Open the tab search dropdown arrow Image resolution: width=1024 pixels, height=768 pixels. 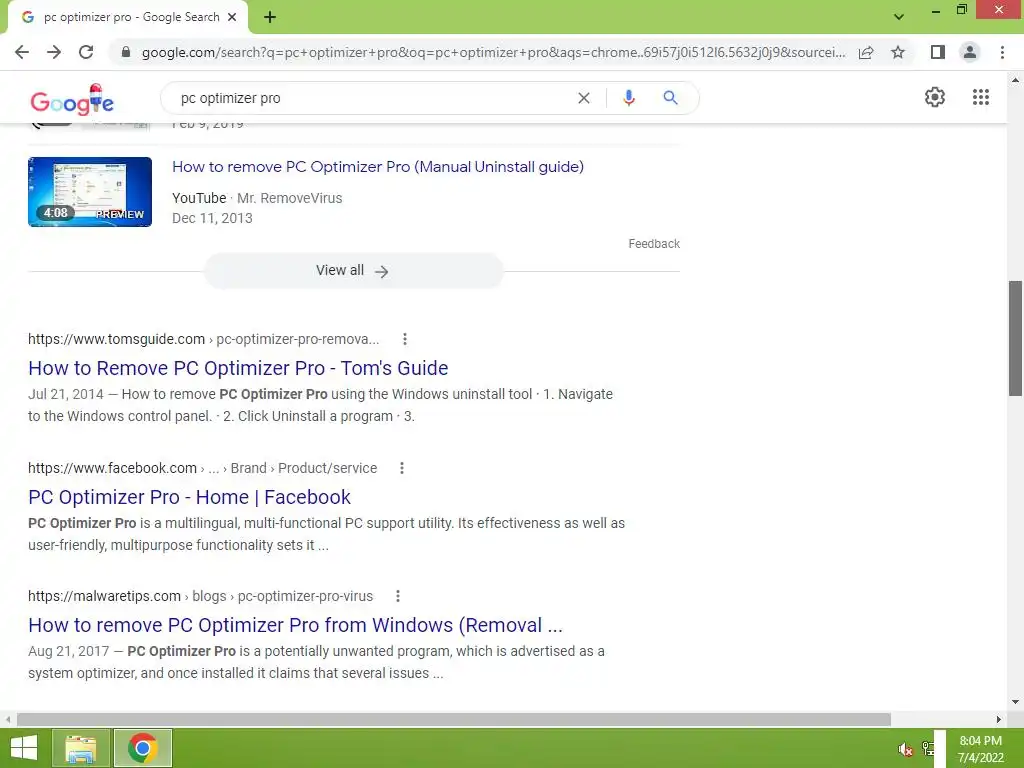tap(899, 17)
